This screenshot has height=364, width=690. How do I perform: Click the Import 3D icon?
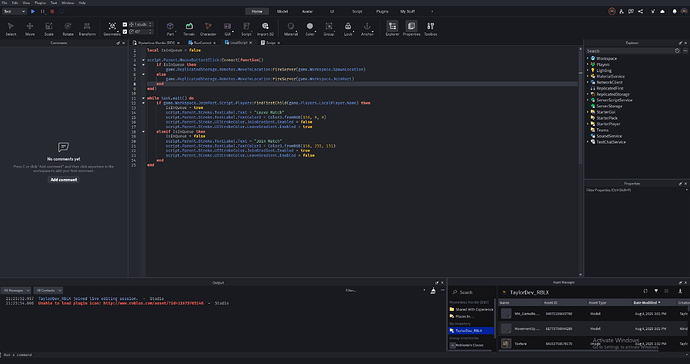265,29
